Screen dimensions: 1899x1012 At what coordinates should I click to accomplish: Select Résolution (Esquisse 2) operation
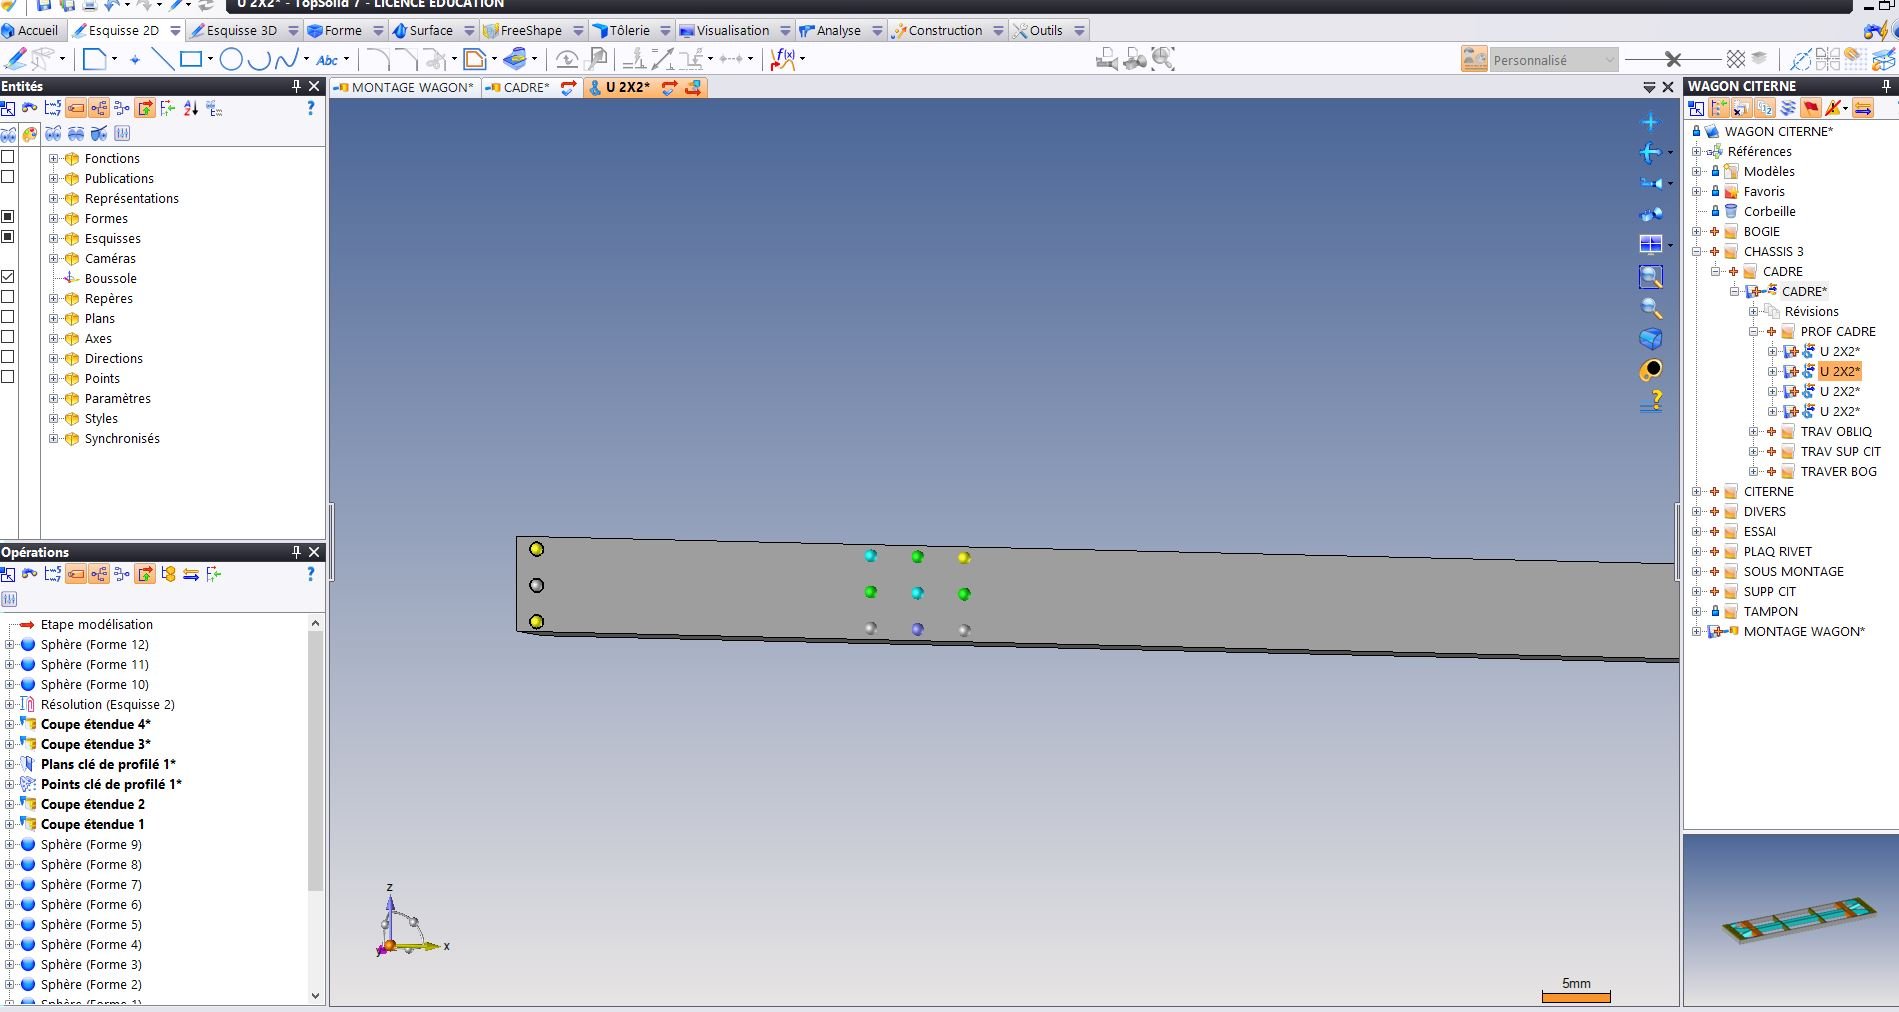pos(108,704)
